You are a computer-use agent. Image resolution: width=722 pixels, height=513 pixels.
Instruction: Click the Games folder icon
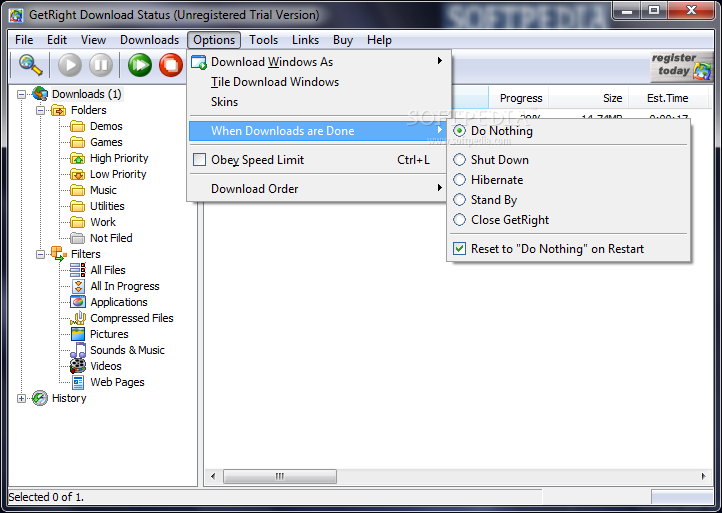(x=77, y=142)
